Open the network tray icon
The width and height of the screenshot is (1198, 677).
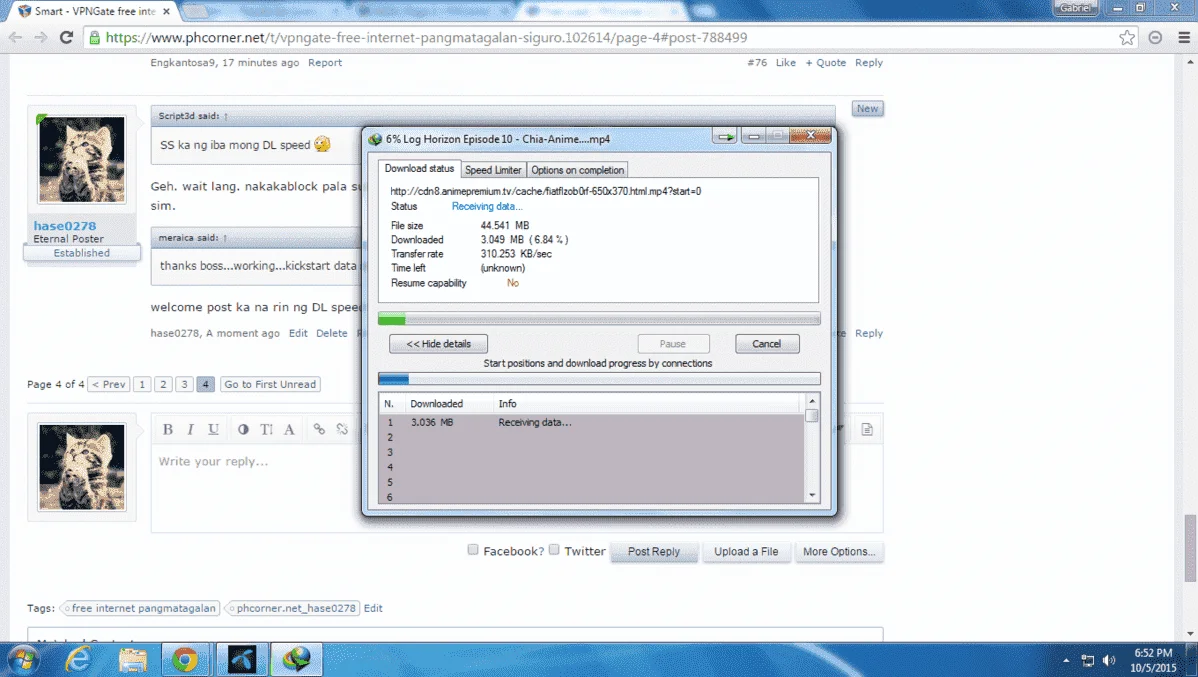[1087, 660]
